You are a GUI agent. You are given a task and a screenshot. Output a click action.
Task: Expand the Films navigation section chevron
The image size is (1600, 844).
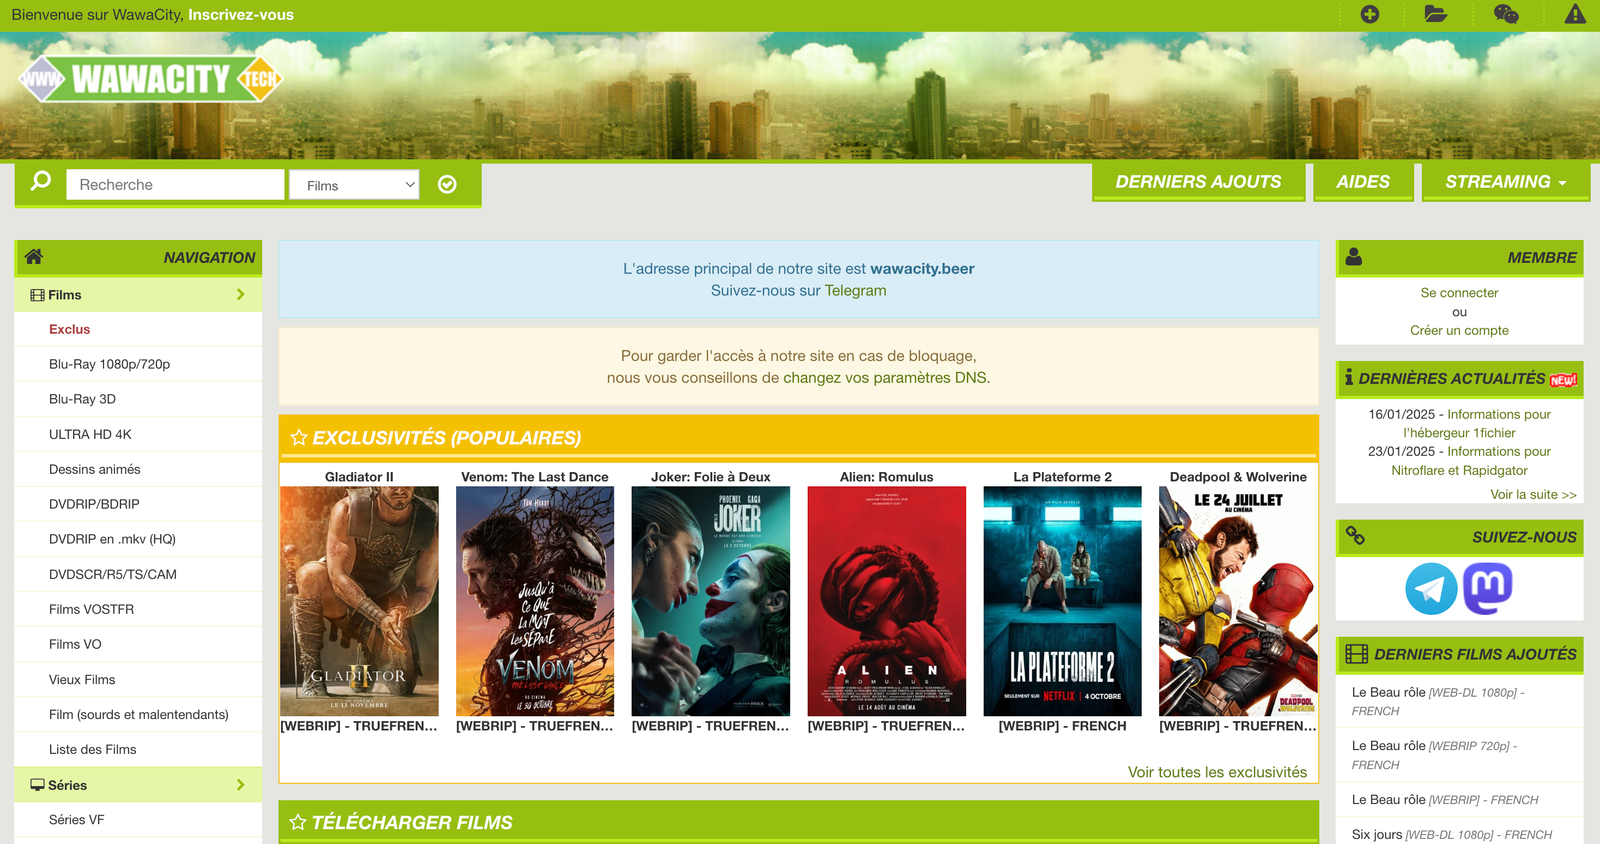pos(240,294)
